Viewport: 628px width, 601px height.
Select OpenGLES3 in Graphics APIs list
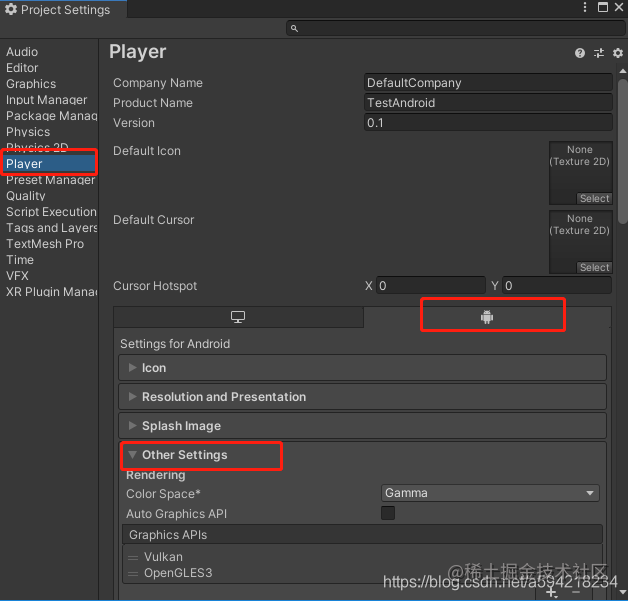pyautogui.click(x=362, y=573)
